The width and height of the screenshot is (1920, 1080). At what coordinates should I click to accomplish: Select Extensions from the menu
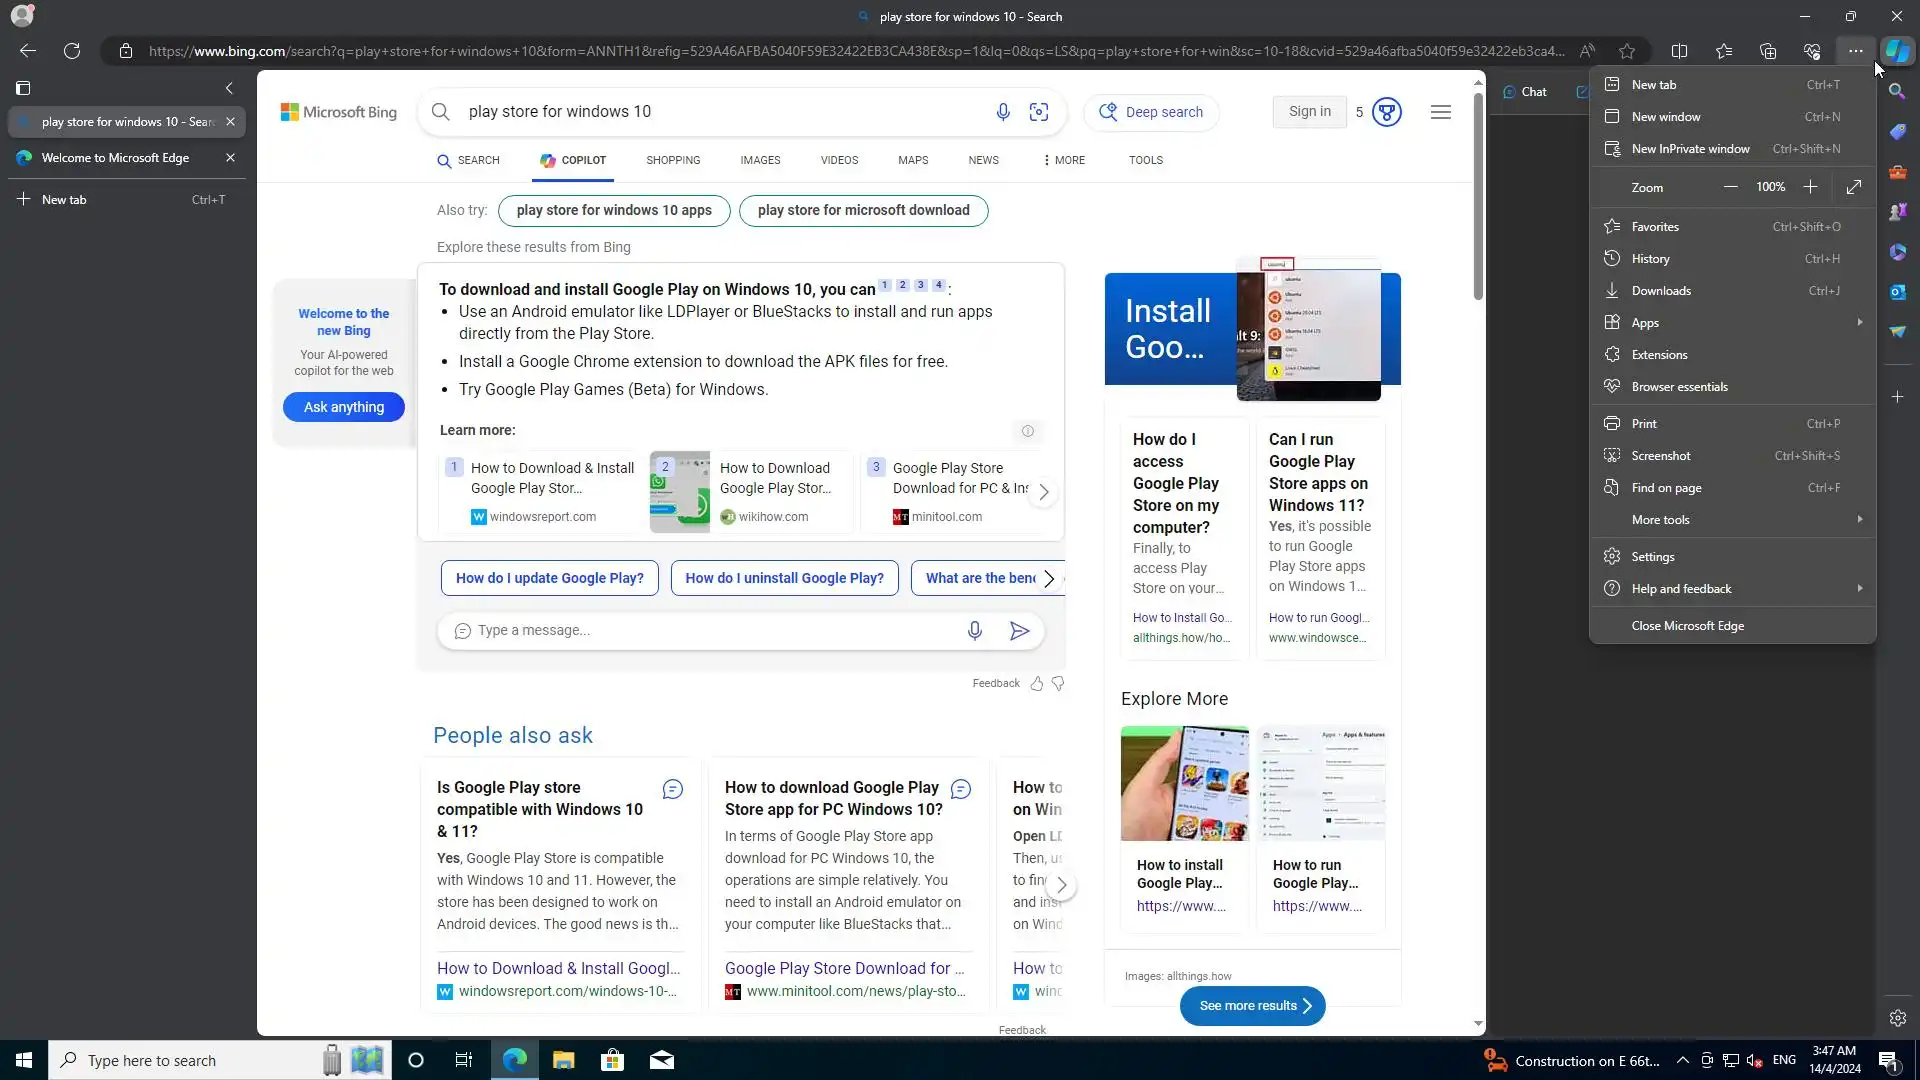click(1659, 355)
